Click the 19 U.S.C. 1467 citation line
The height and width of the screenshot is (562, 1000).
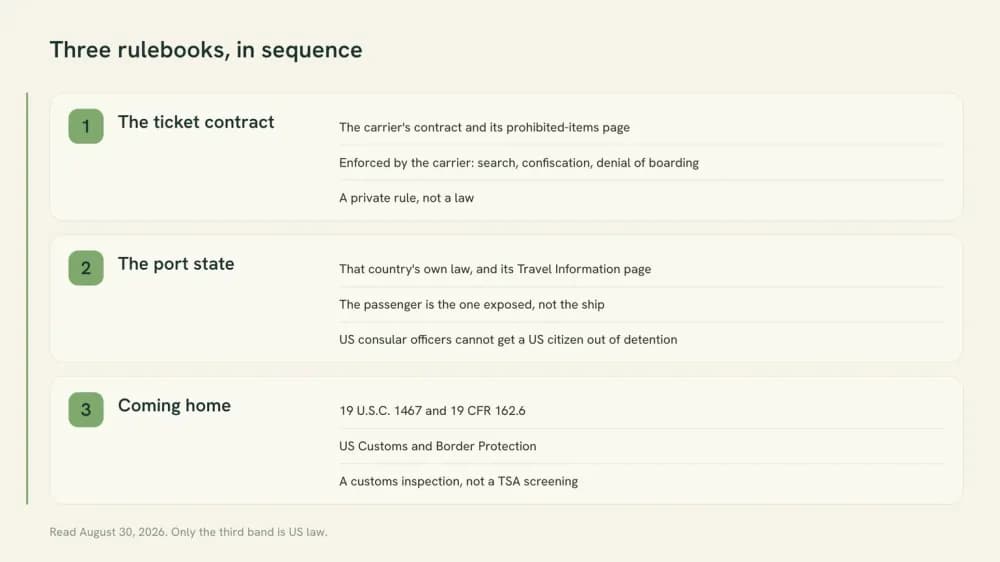432,410
